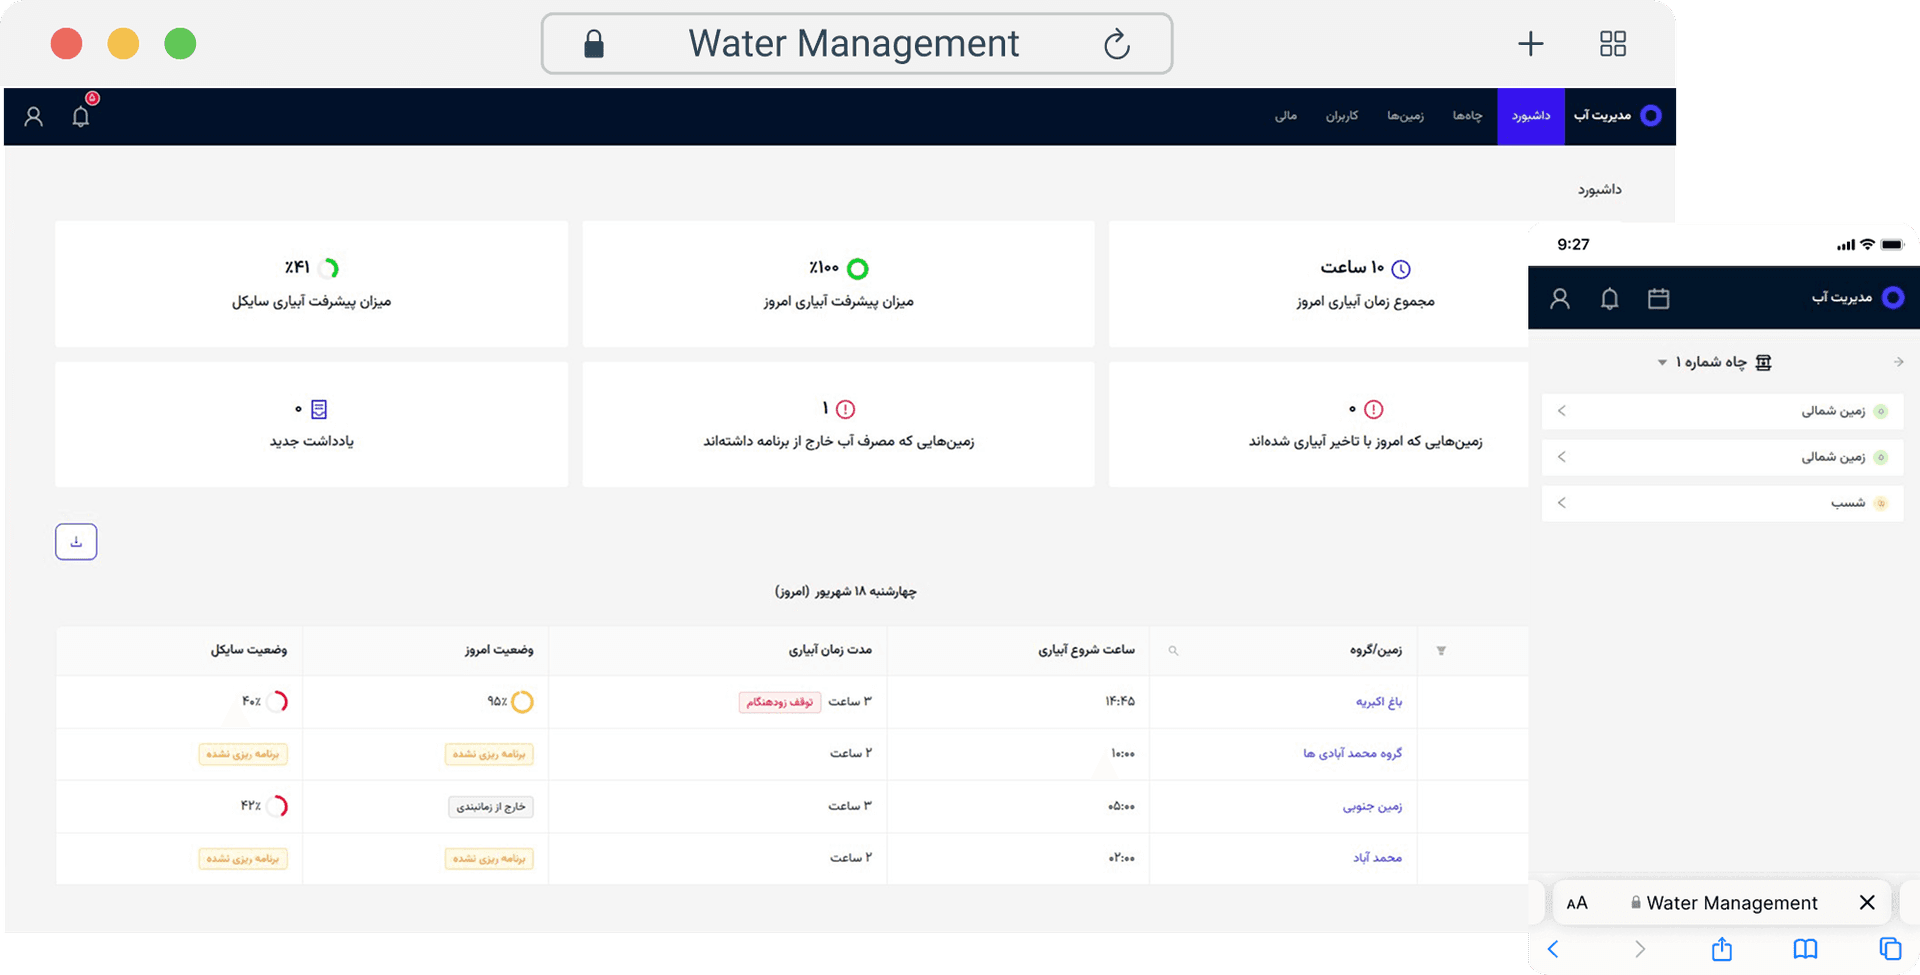Click مدیریت آب logo in desktop navbar
Image resolution: width=1920 pixels, height=975 pixels.
pos(1617,116)
